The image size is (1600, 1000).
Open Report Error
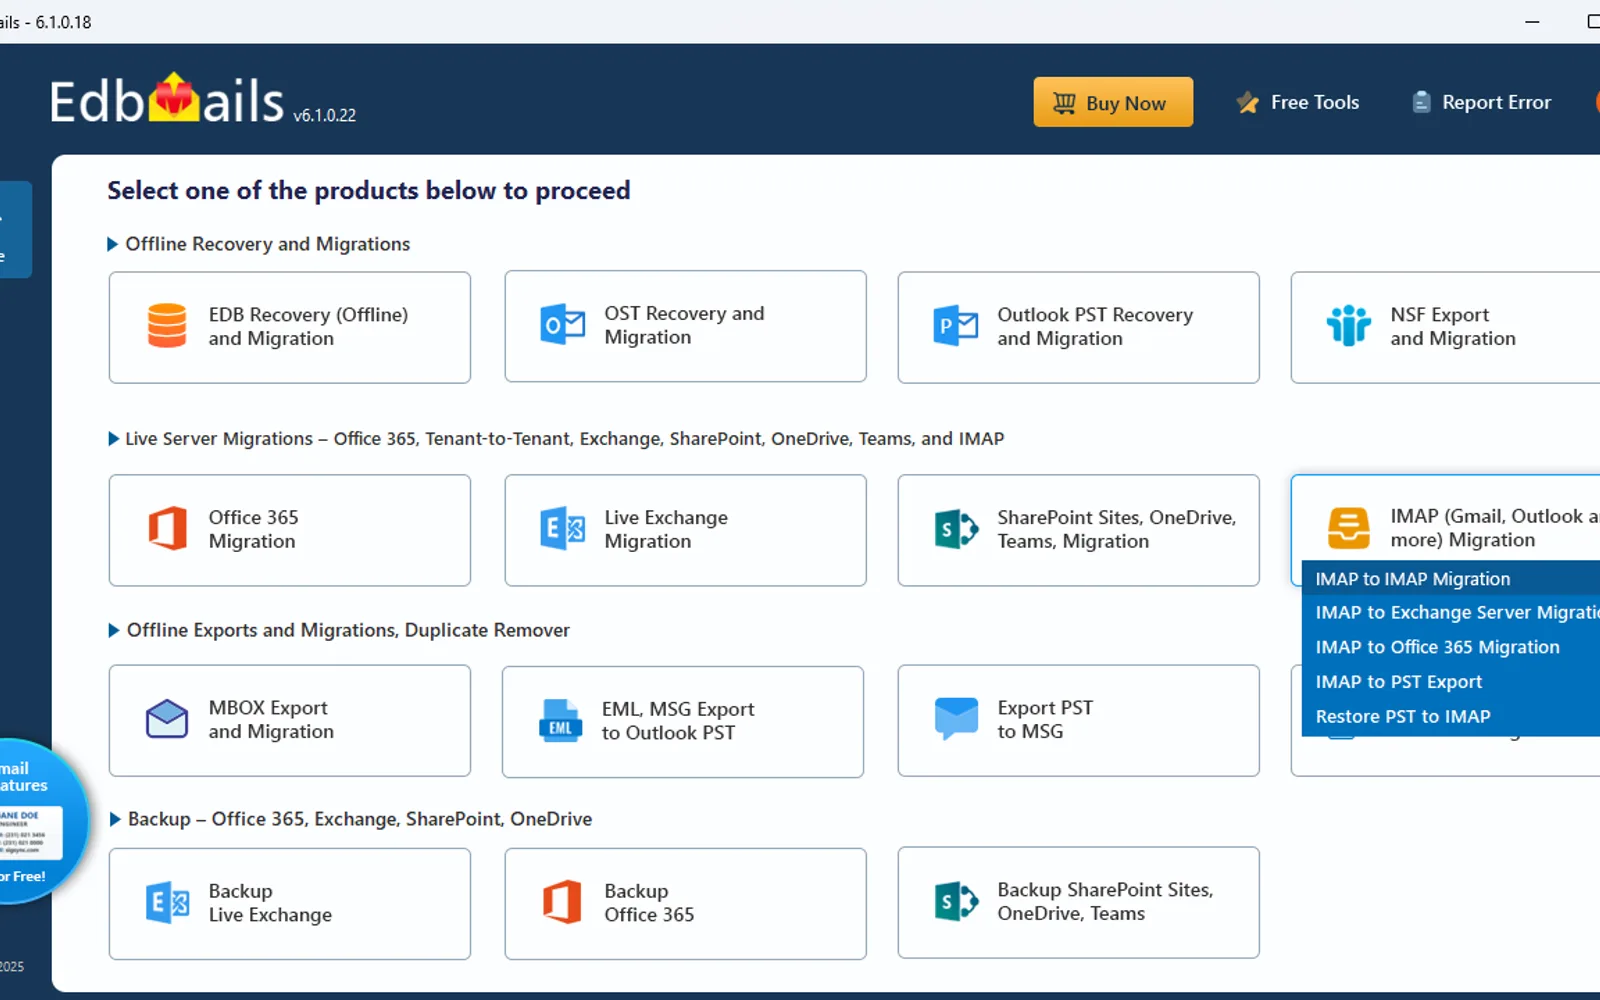(x=1481, y=102)
